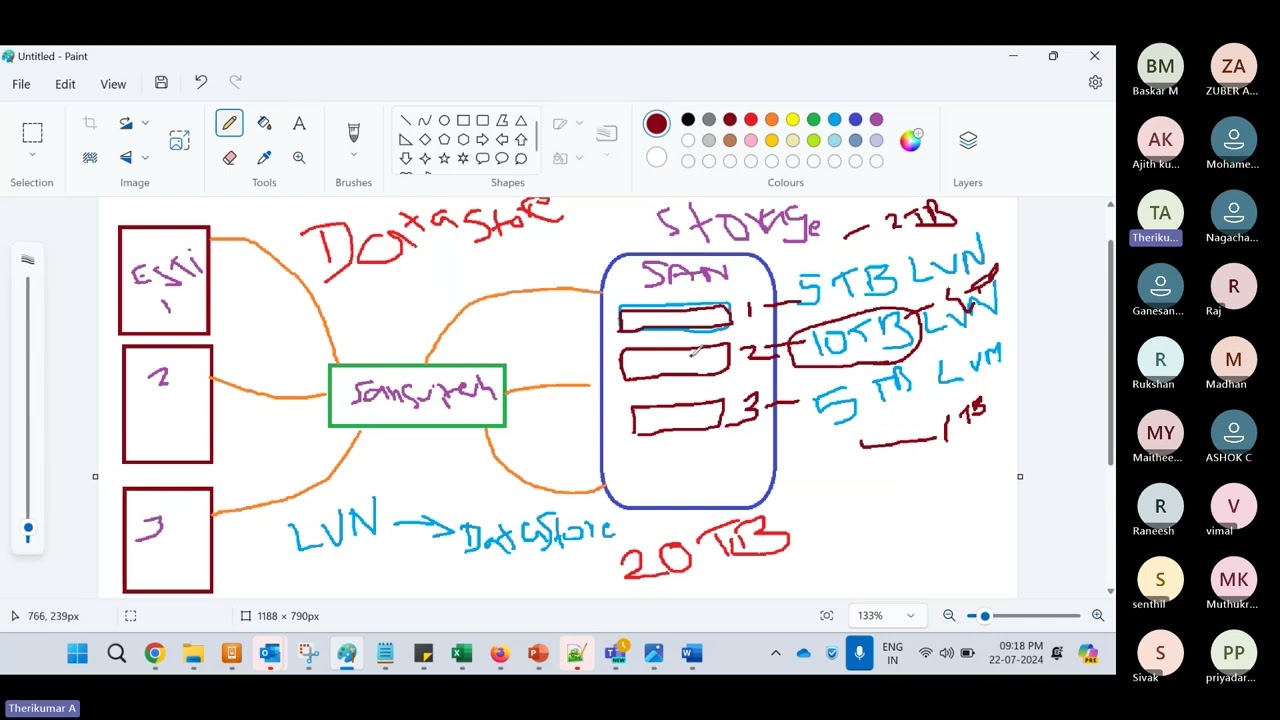This screenshot has height=720, width=1280.
Task: Pick the Diamond shape
Action: (425, 139)
